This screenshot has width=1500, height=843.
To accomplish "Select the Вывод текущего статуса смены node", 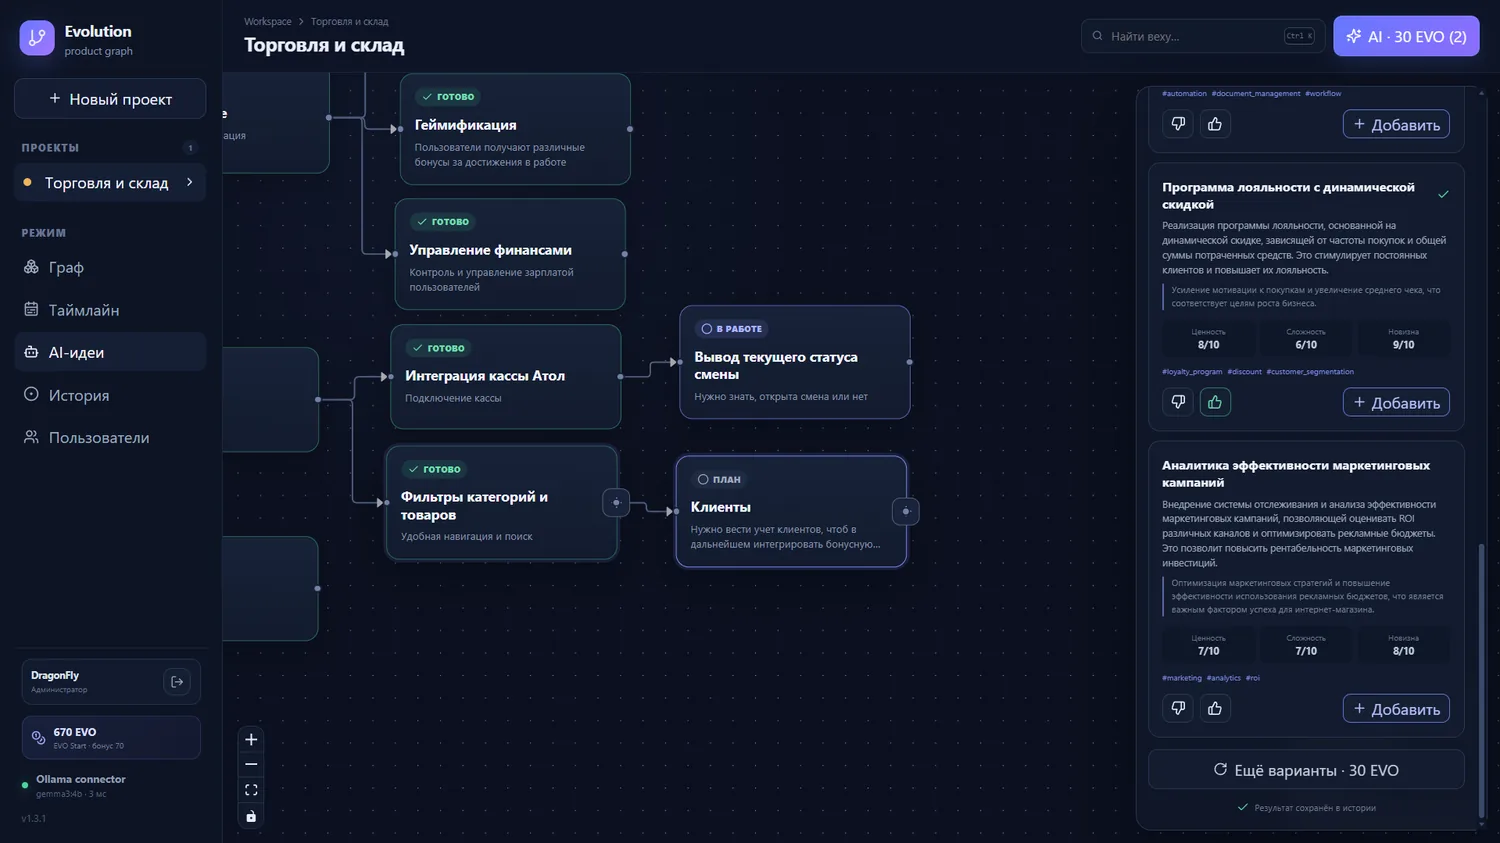I will click(795, 362).
